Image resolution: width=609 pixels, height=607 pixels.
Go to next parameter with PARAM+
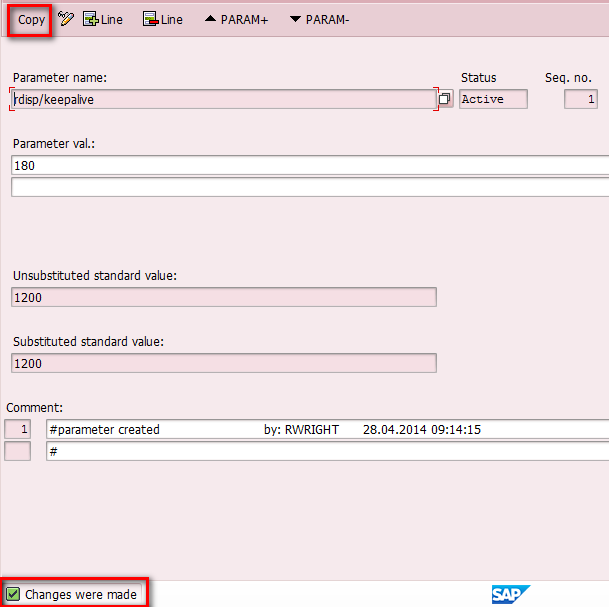click(236, 19)
